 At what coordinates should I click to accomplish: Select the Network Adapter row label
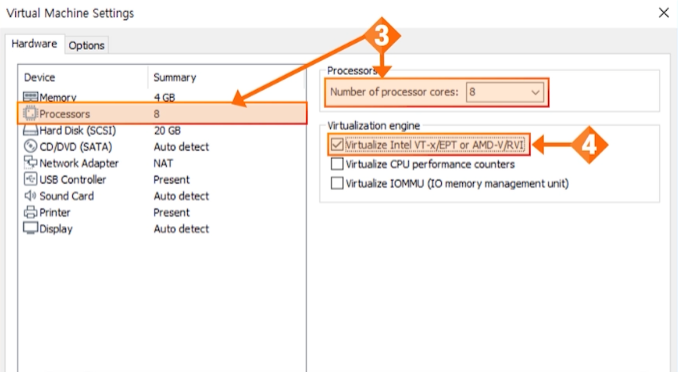(79, 163)
